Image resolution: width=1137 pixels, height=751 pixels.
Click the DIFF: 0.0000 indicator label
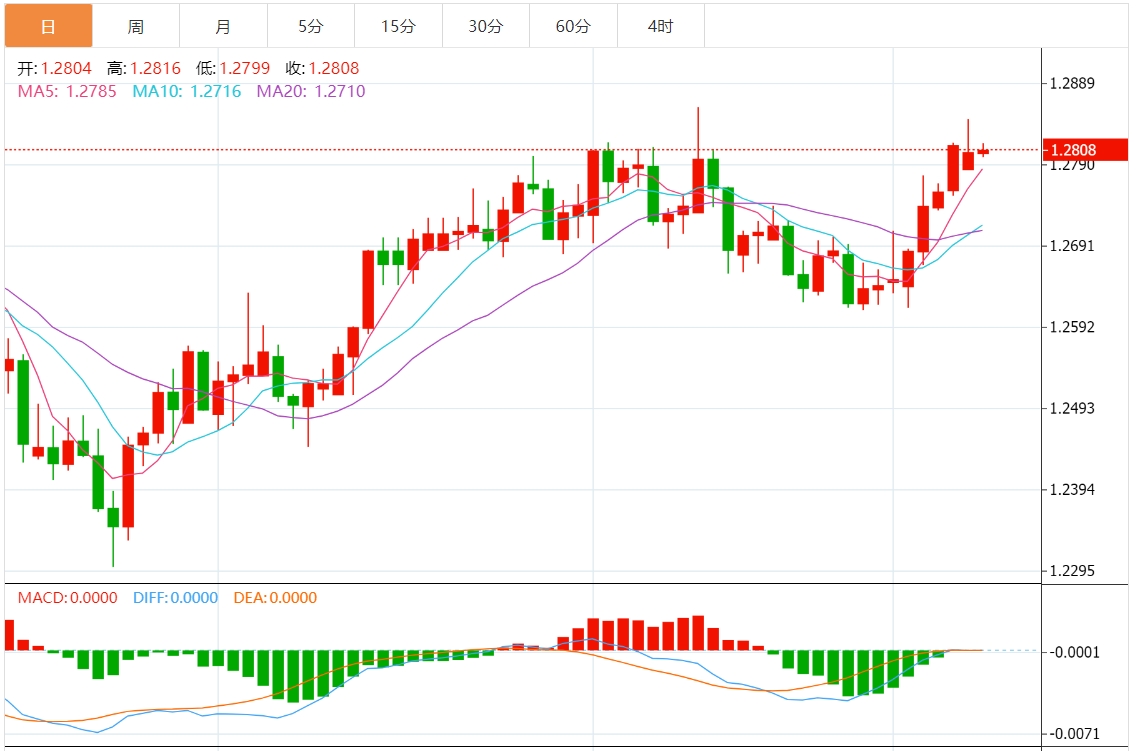point(175,598)
